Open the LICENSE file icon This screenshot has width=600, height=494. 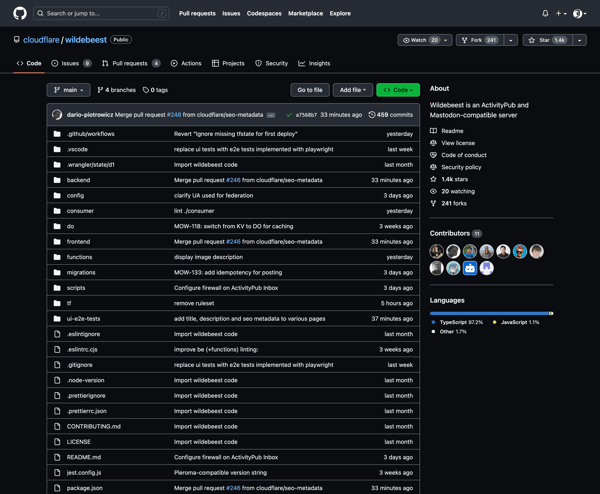tap(57, 442)
